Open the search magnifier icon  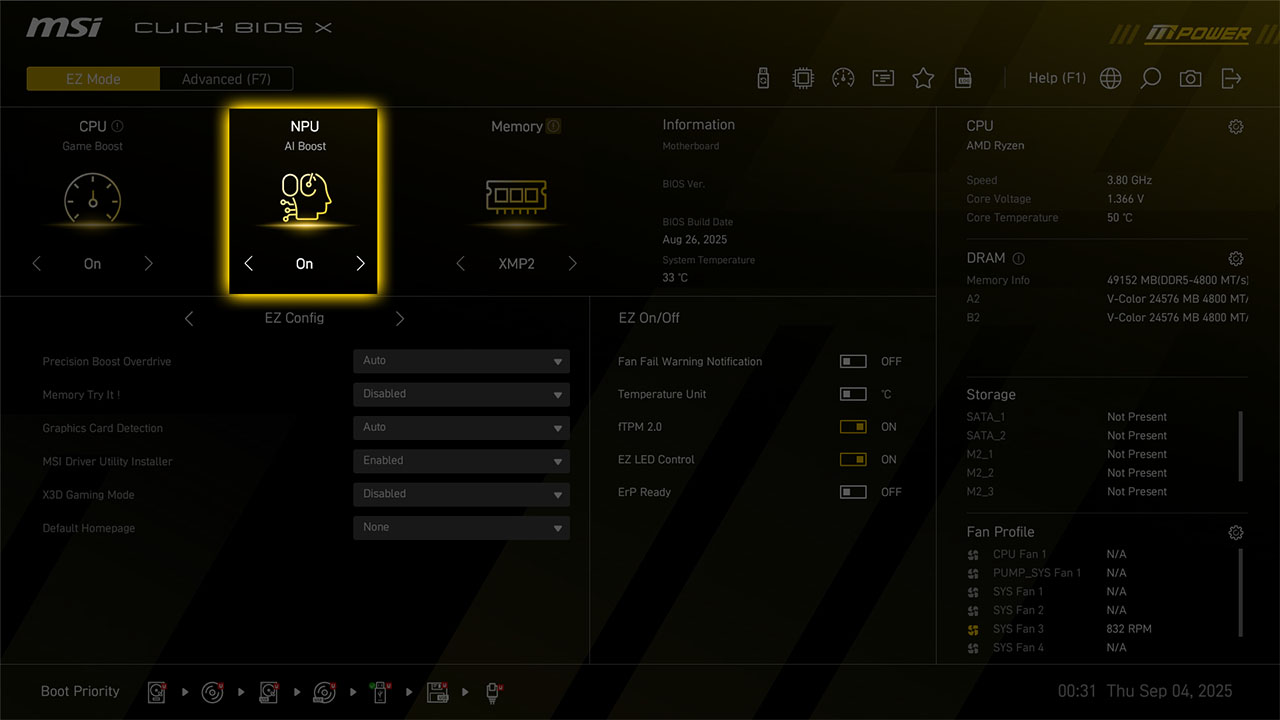point(1151,78)
